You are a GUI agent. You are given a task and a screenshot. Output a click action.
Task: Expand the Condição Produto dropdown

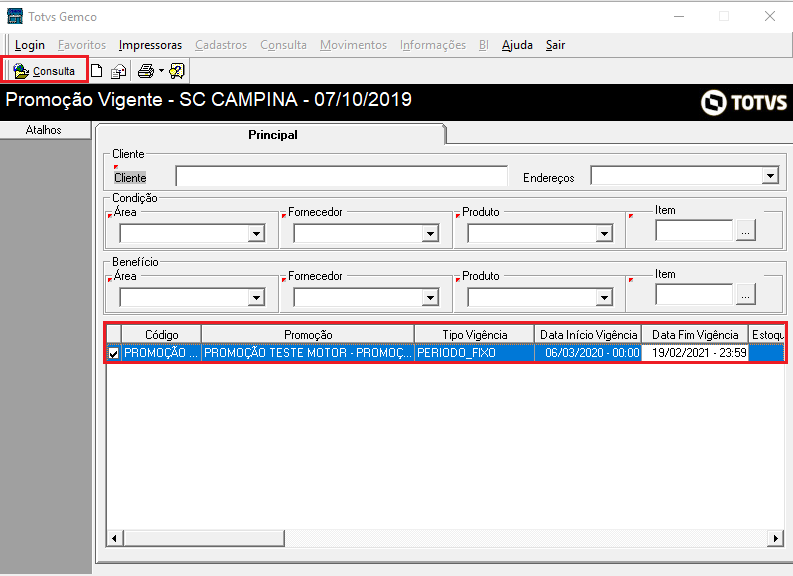604,233
